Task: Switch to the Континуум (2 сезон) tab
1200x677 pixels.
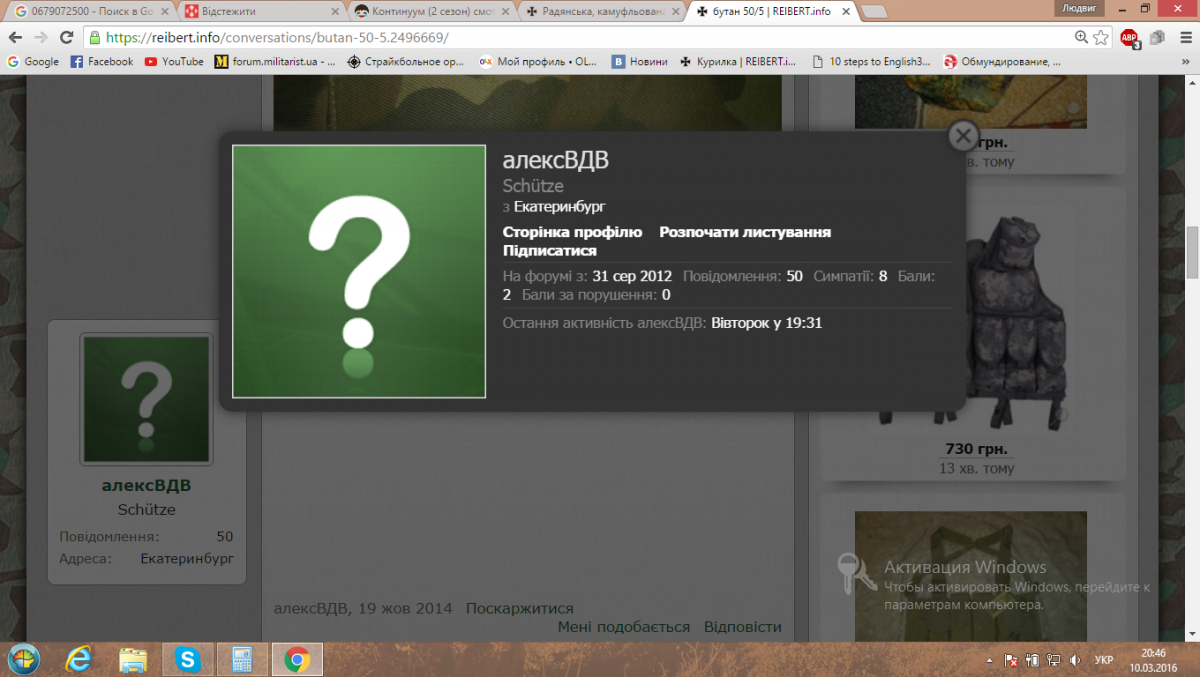Action: pos(430,12)
